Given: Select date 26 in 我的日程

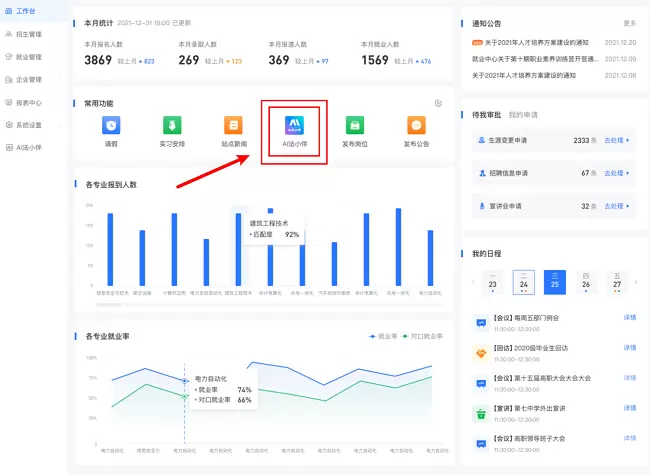Looking at the screenshot, I should 586,280.
